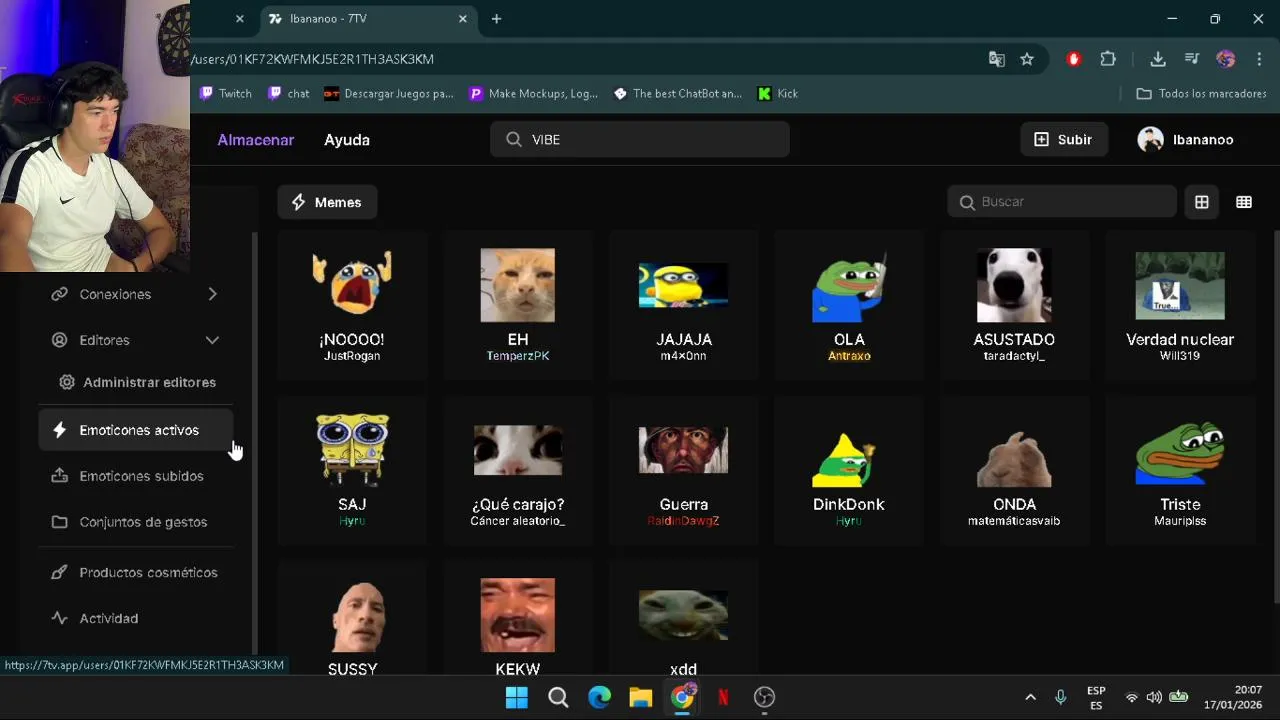Open the Kick bookmark

pyautogui.click(x=778, y=93)
